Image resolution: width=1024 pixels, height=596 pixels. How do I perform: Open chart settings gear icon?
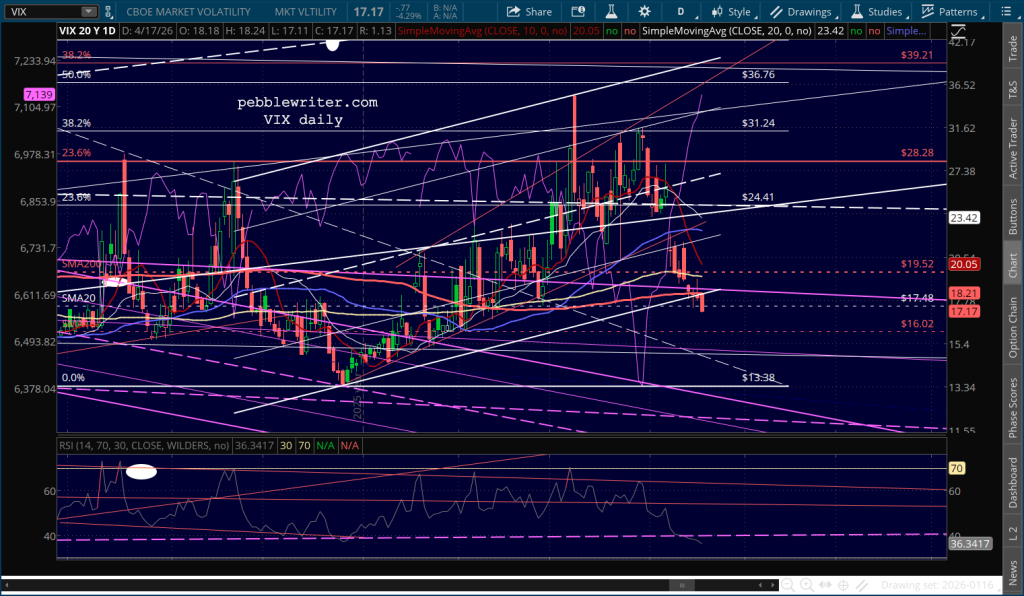coord(645,12)
